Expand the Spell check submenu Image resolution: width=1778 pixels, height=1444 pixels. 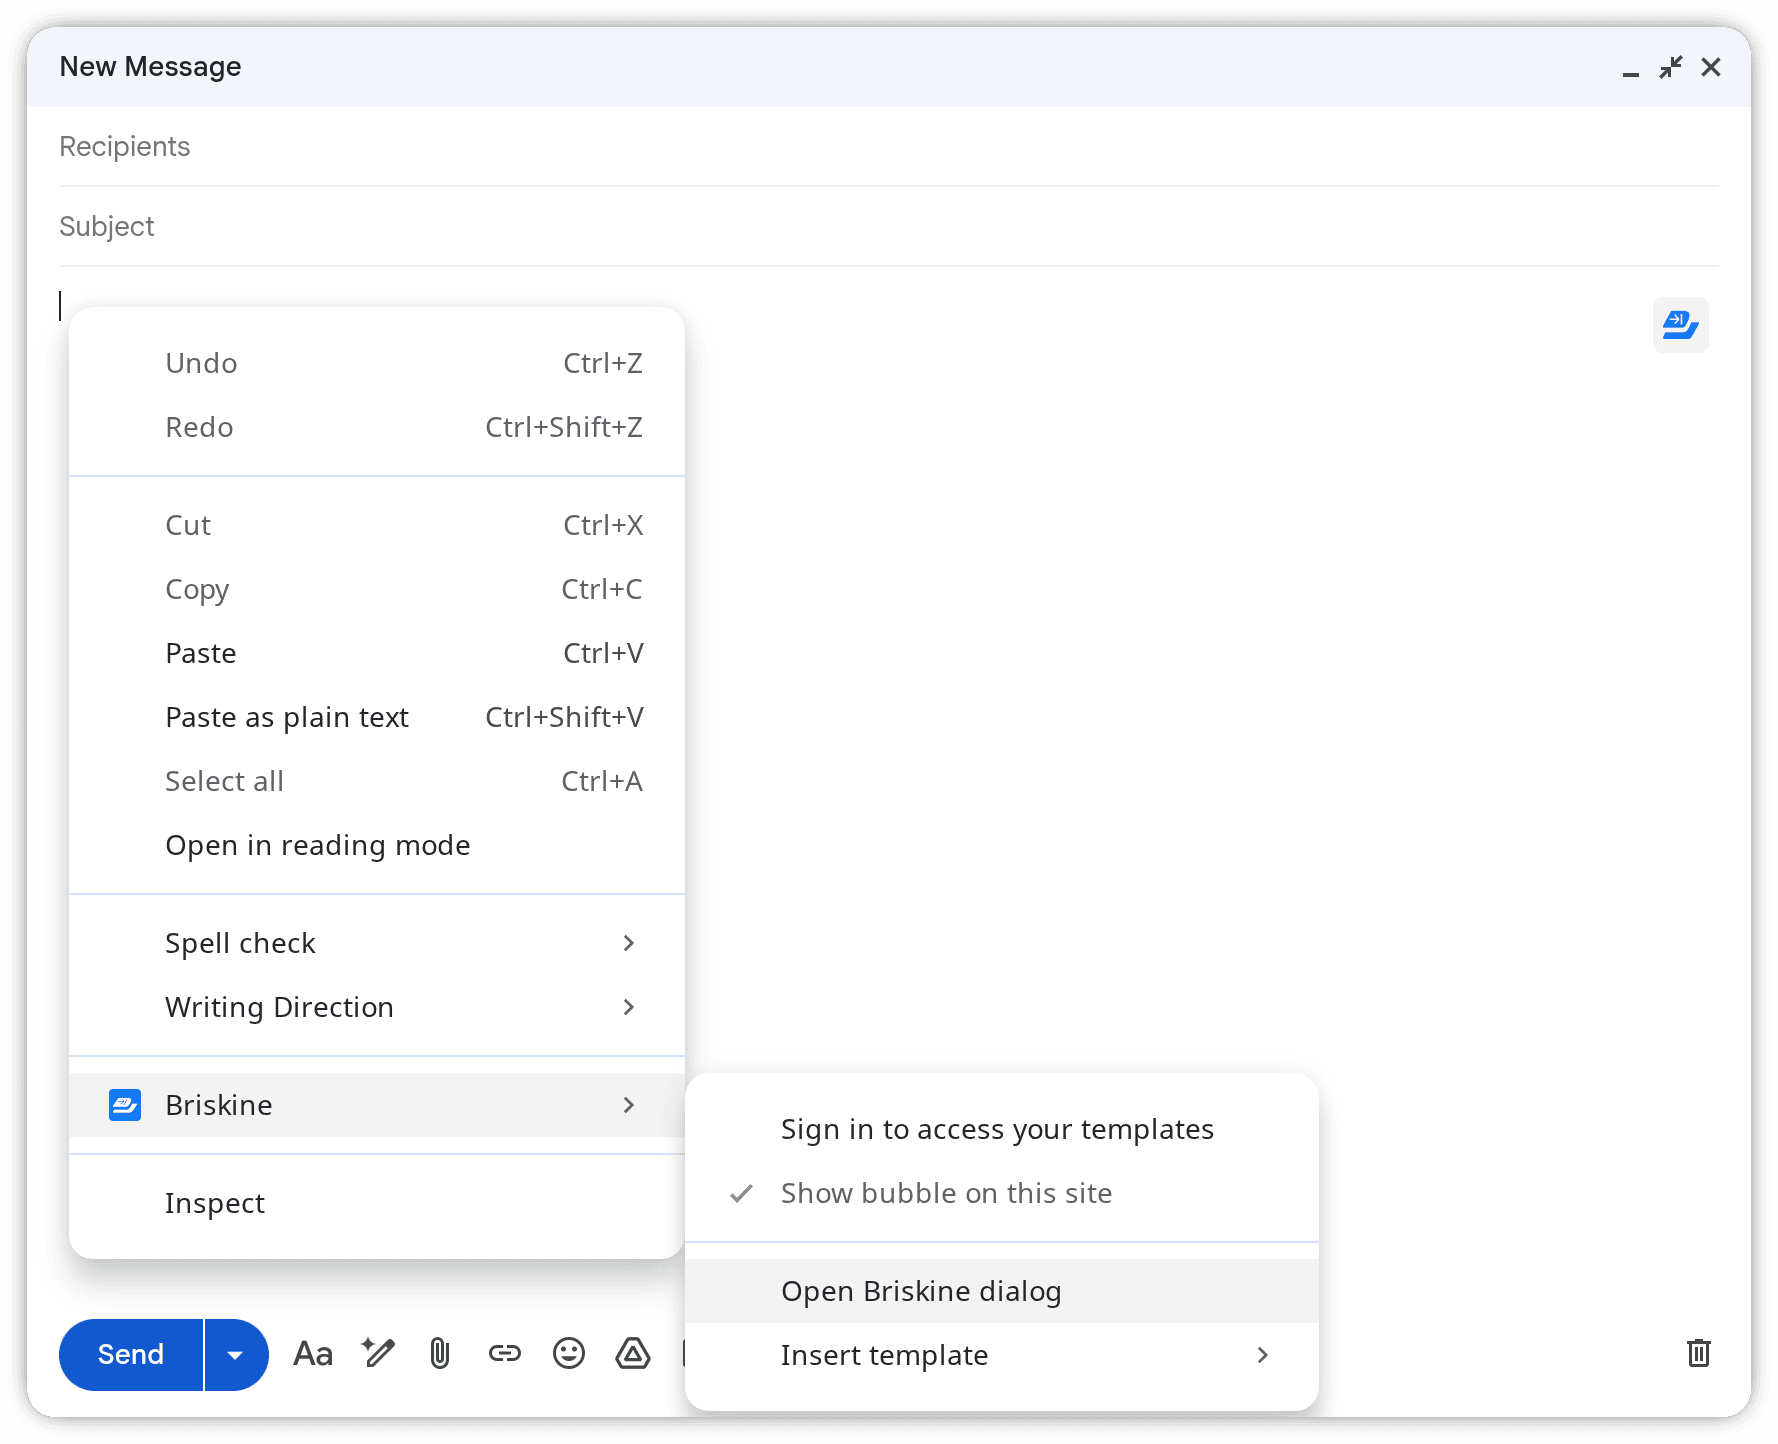240,942
